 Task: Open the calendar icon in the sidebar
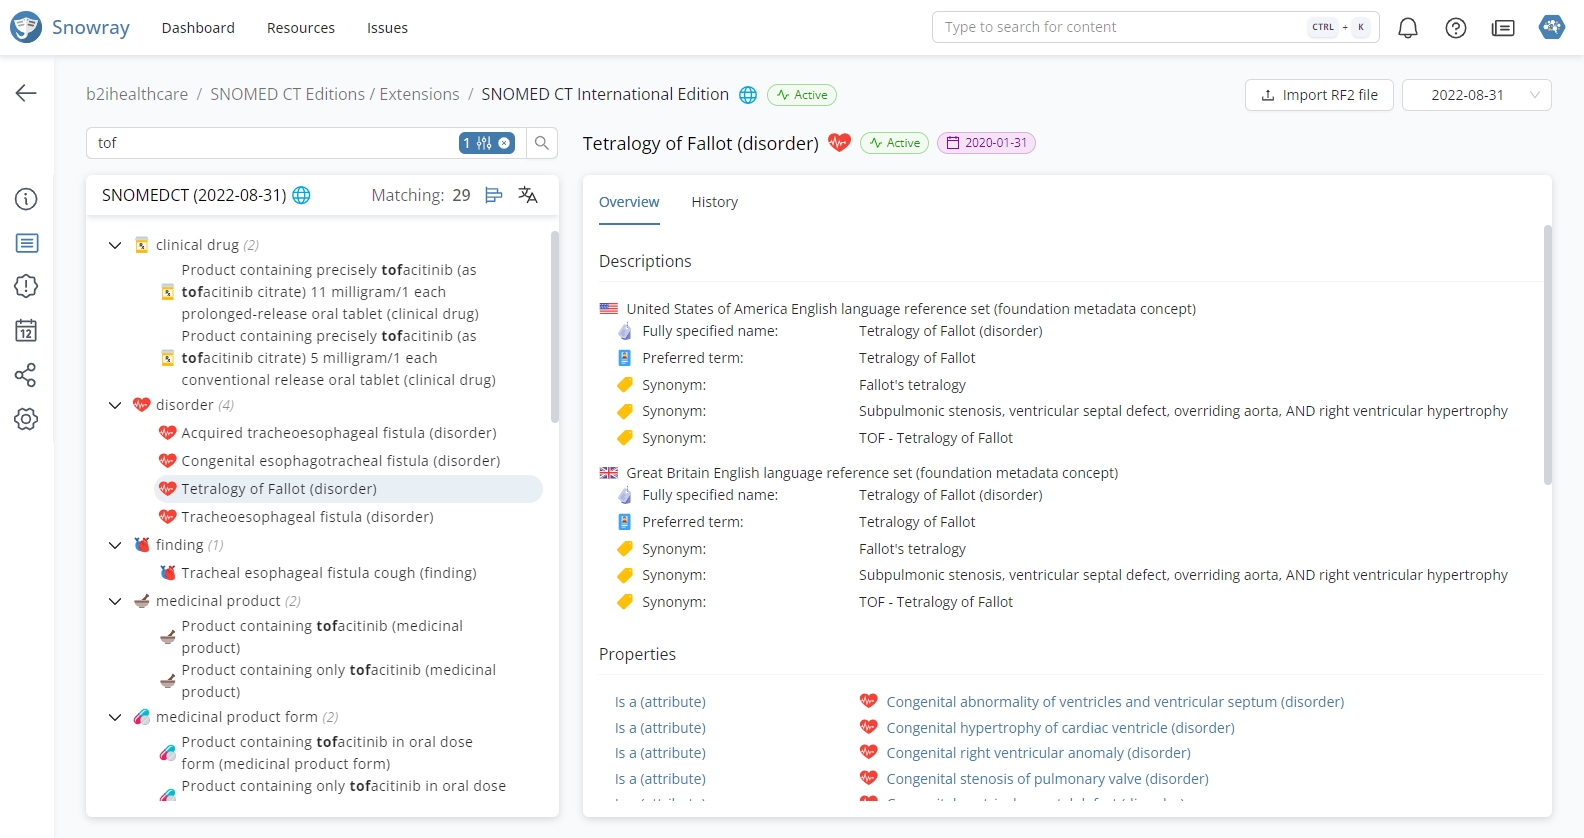26,331
